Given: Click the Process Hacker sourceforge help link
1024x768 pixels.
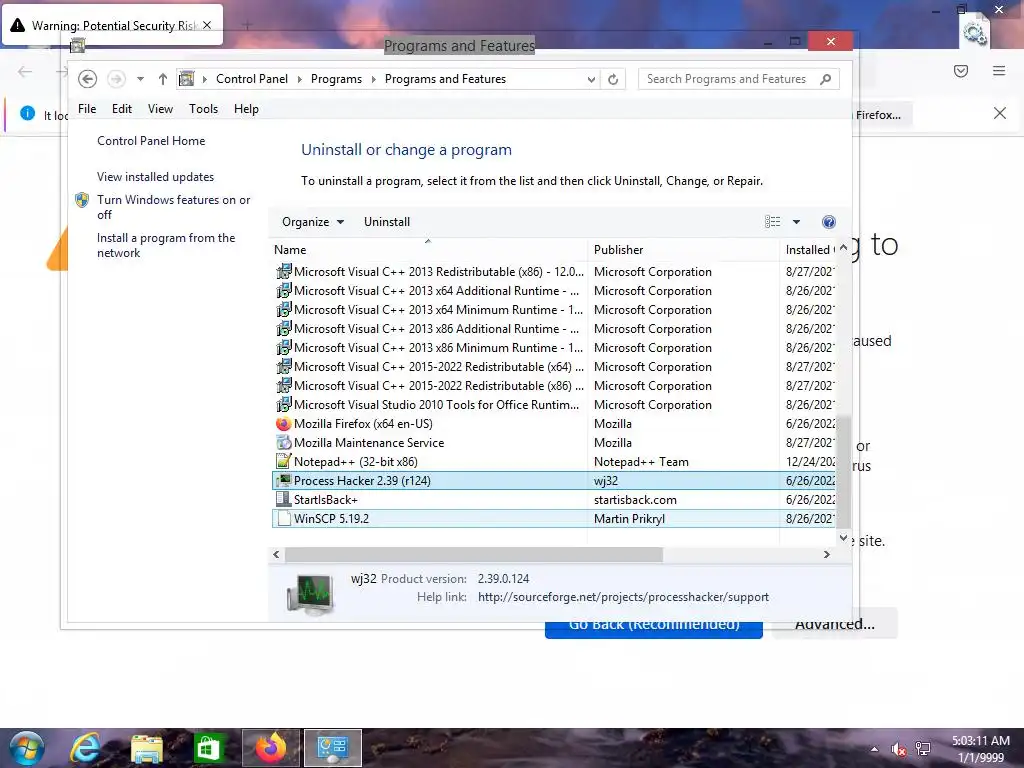Looking at the screenshot, I should 623,597.
